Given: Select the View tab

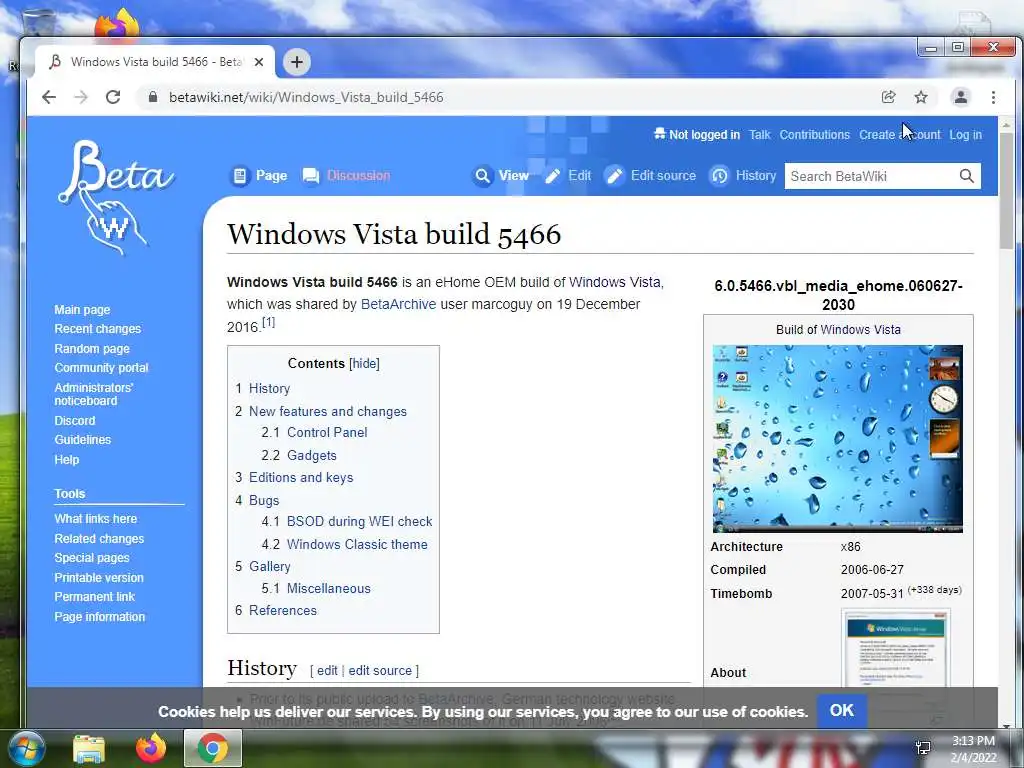Looking at the screenshot, I should click(501, 176).
